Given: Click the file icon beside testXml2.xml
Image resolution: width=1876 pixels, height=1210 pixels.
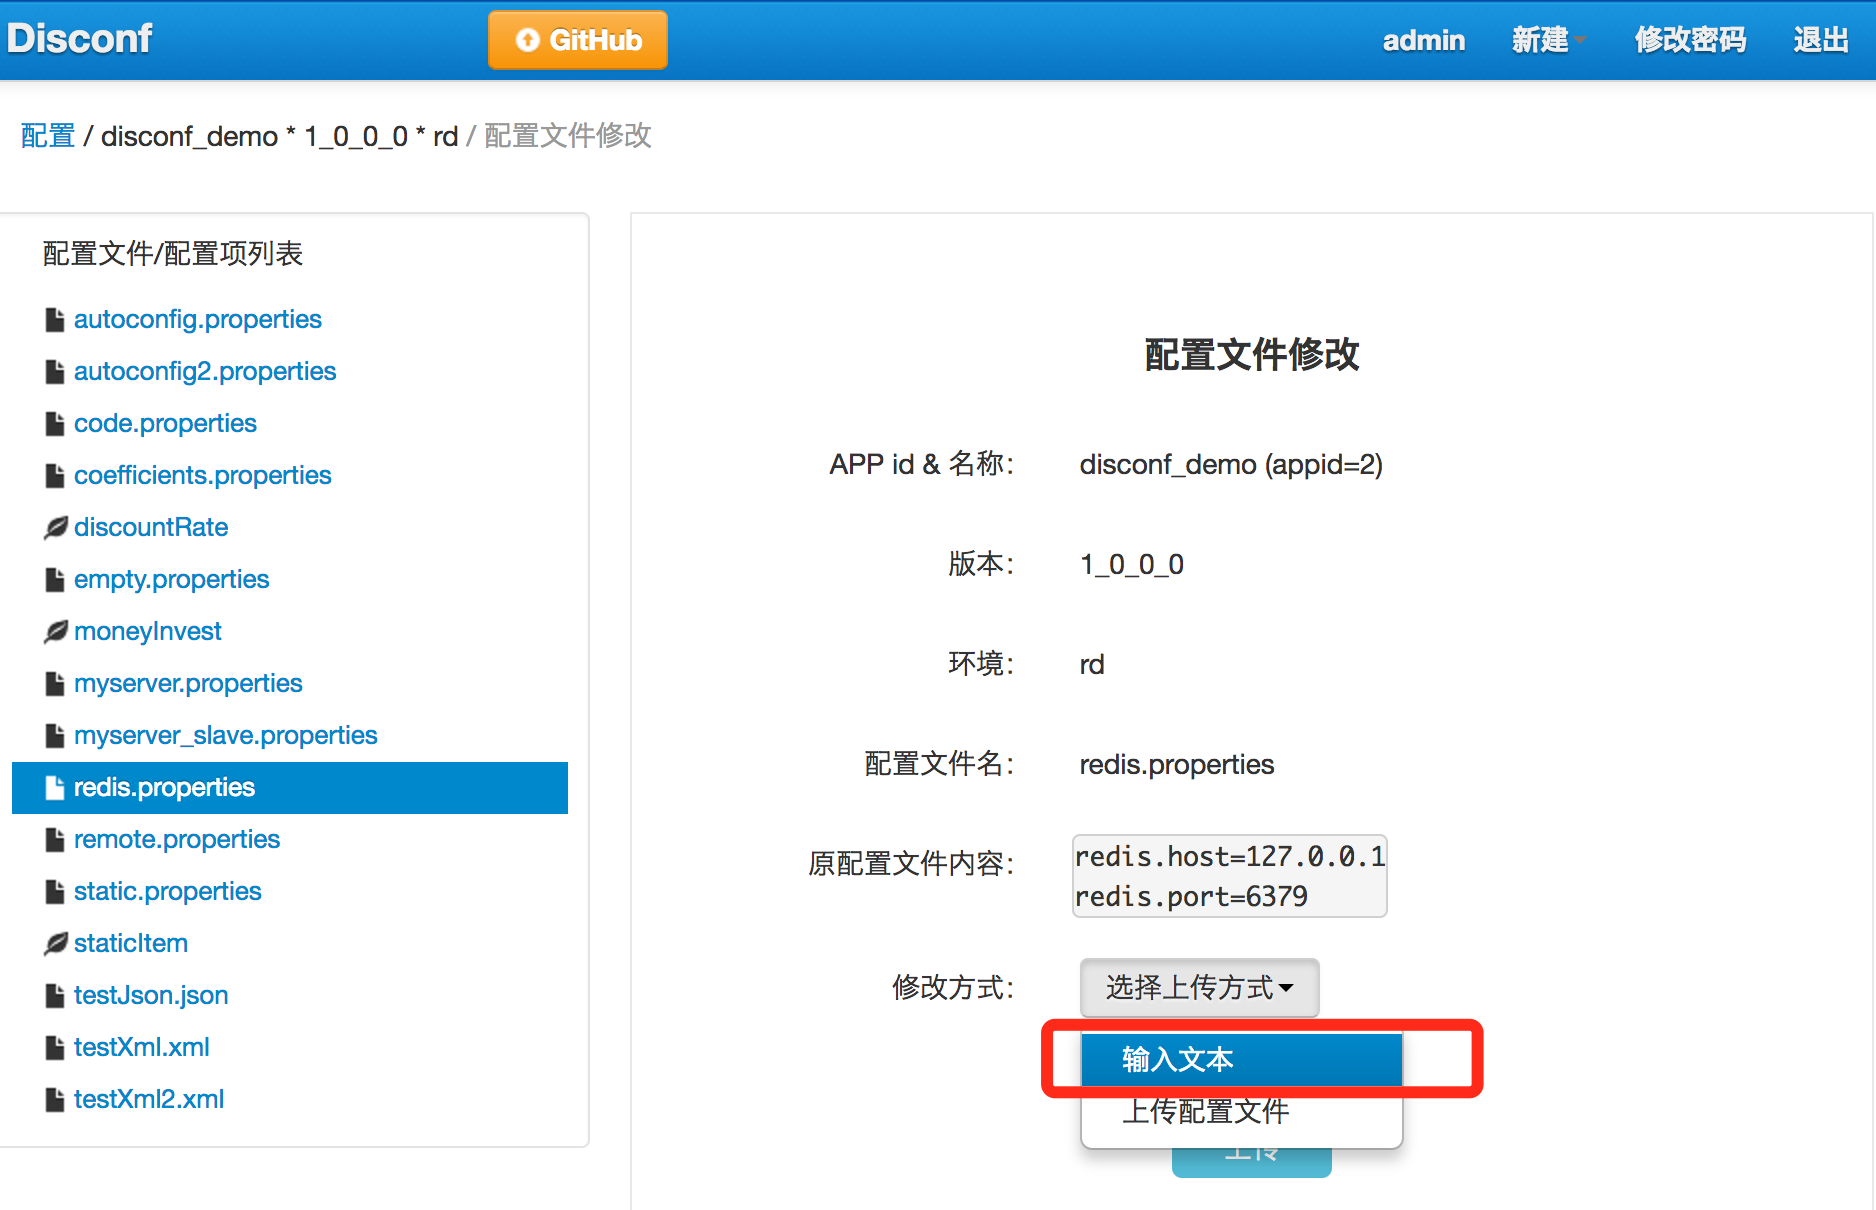Looking at the screenshot, I should [55, 1100].
